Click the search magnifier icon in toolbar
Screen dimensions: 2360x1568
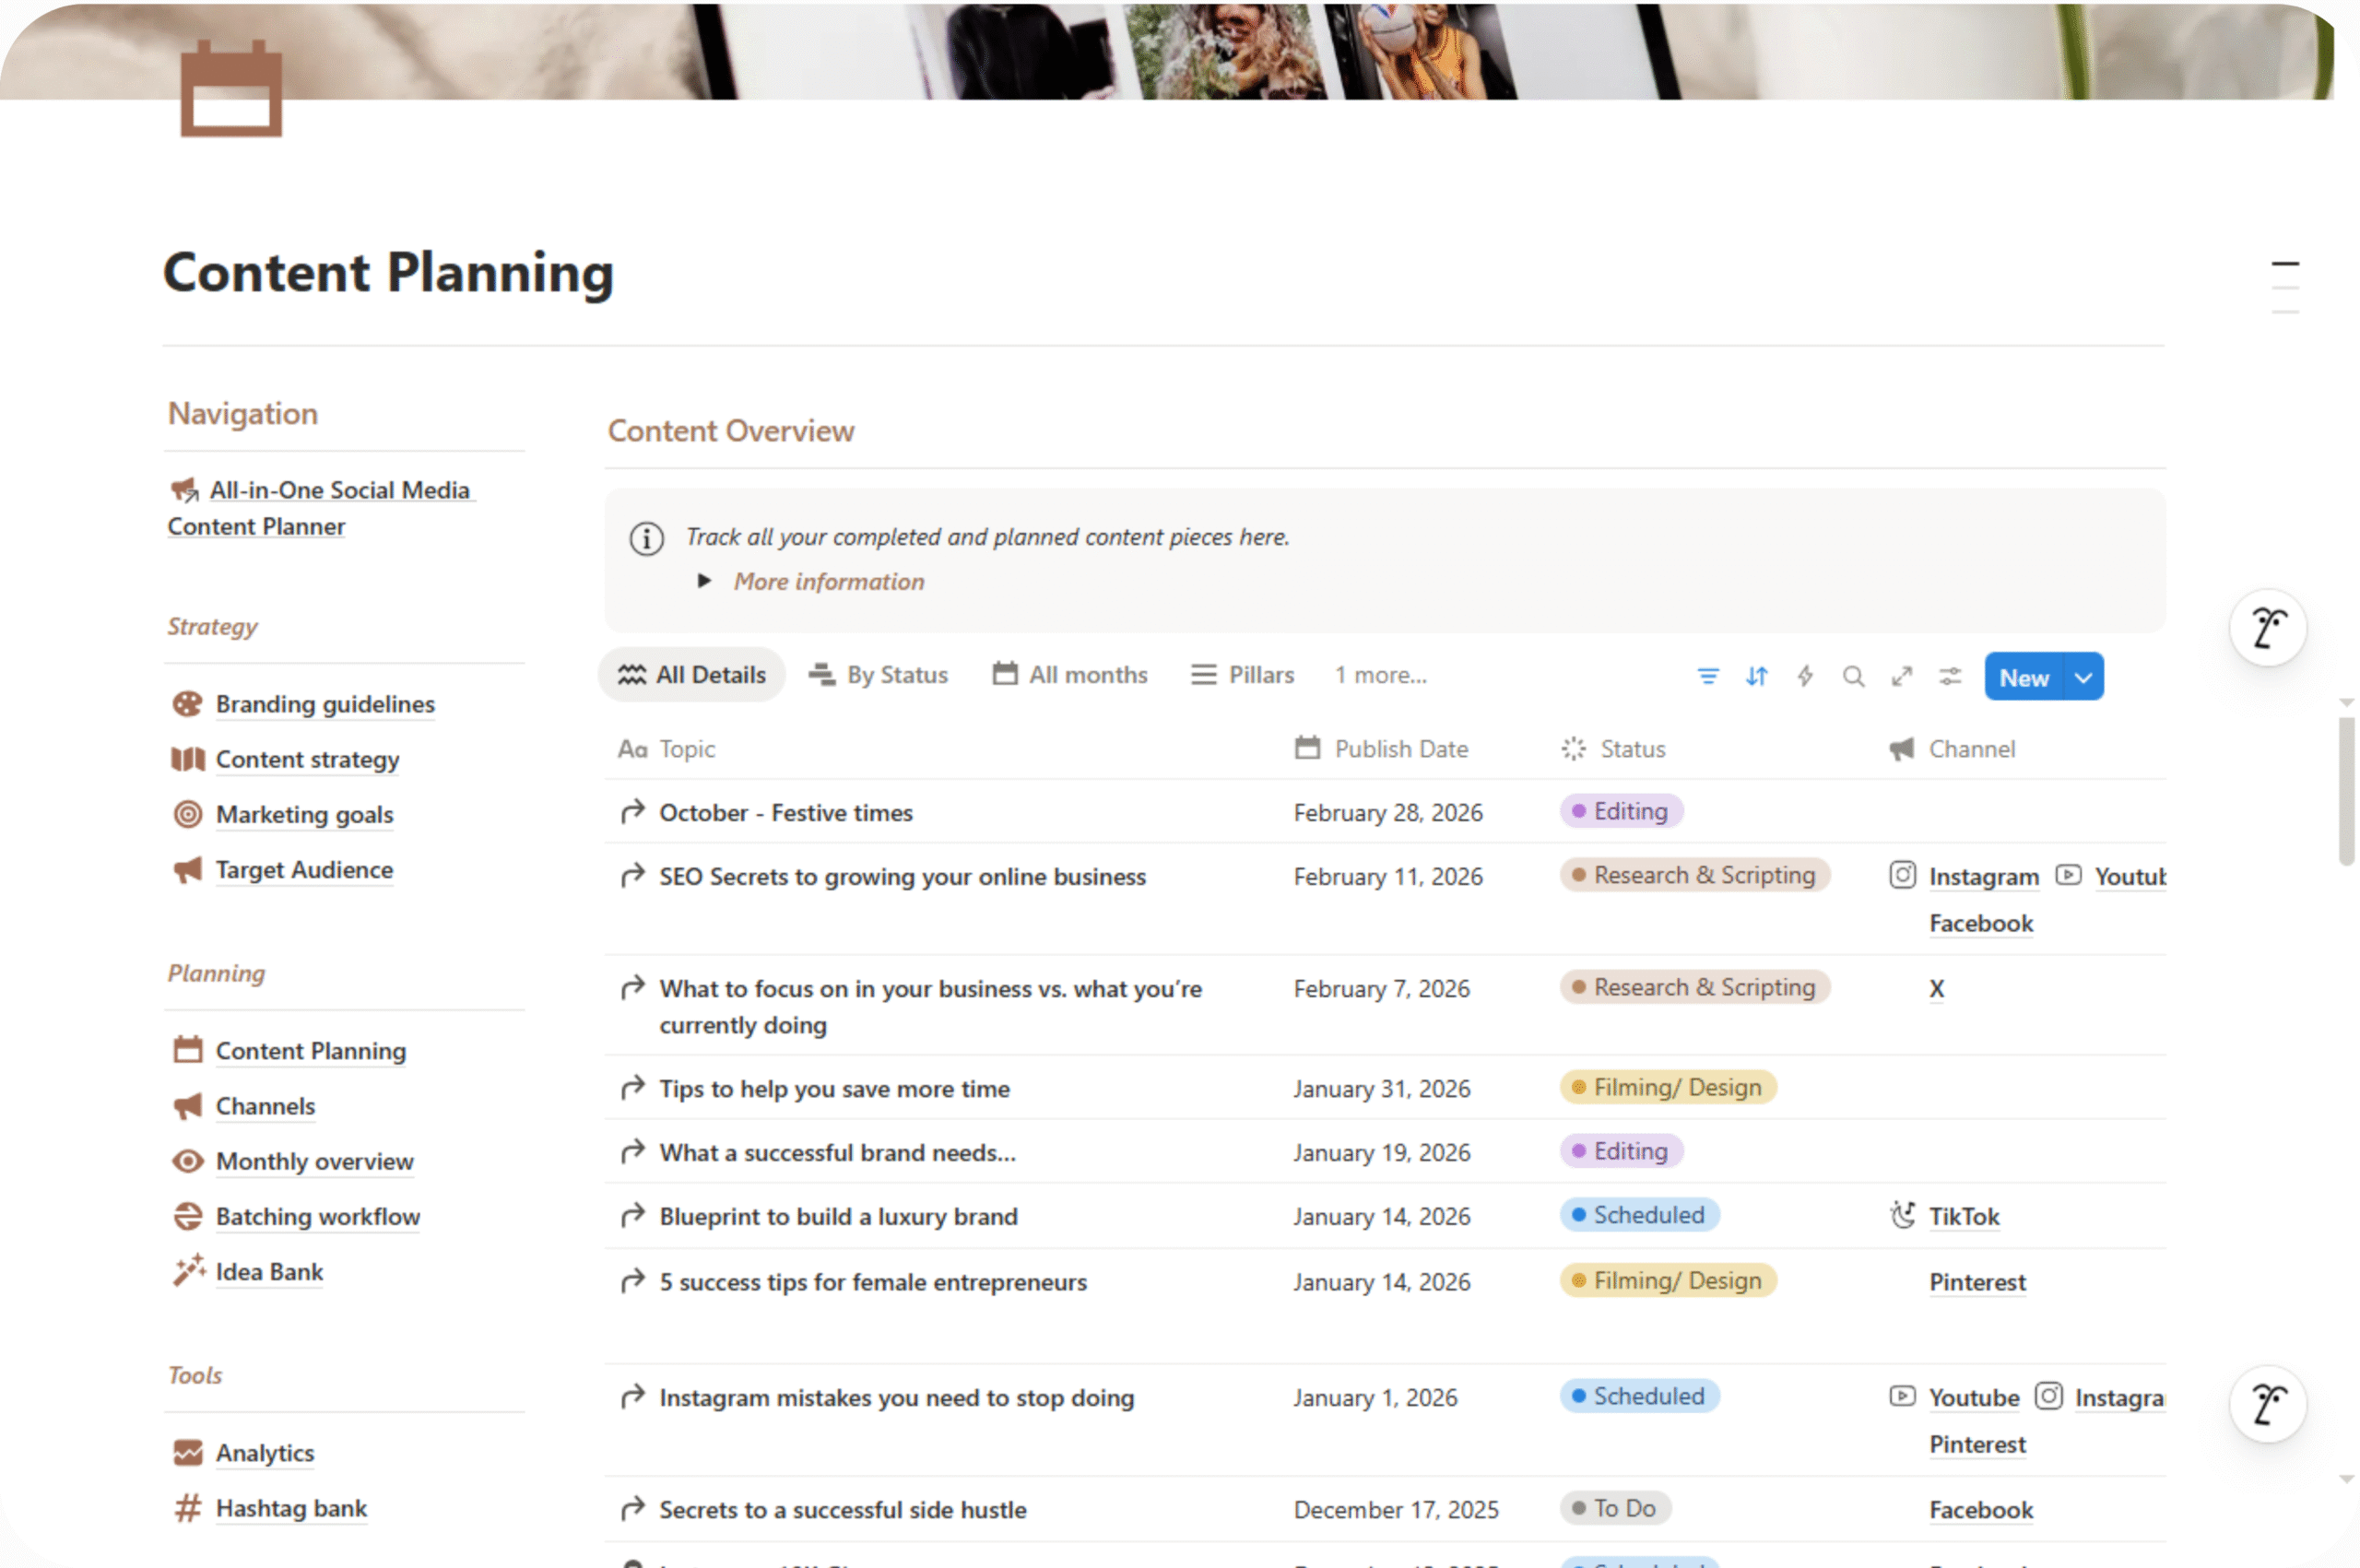tap(1853, 677)
